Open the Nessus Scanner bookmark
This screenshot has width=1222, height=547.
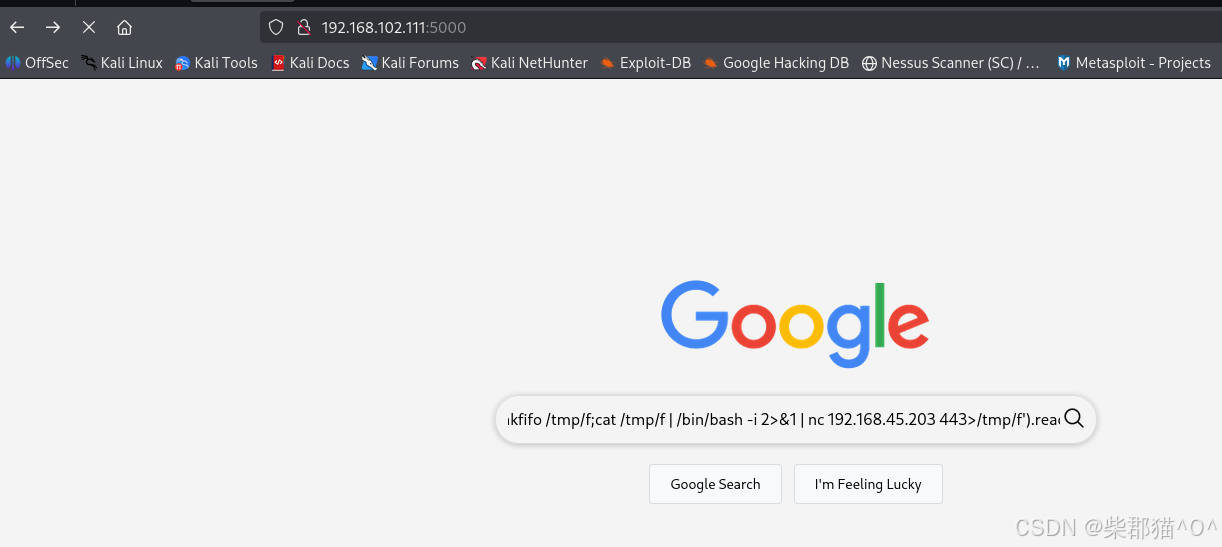(x=951, y=63)
